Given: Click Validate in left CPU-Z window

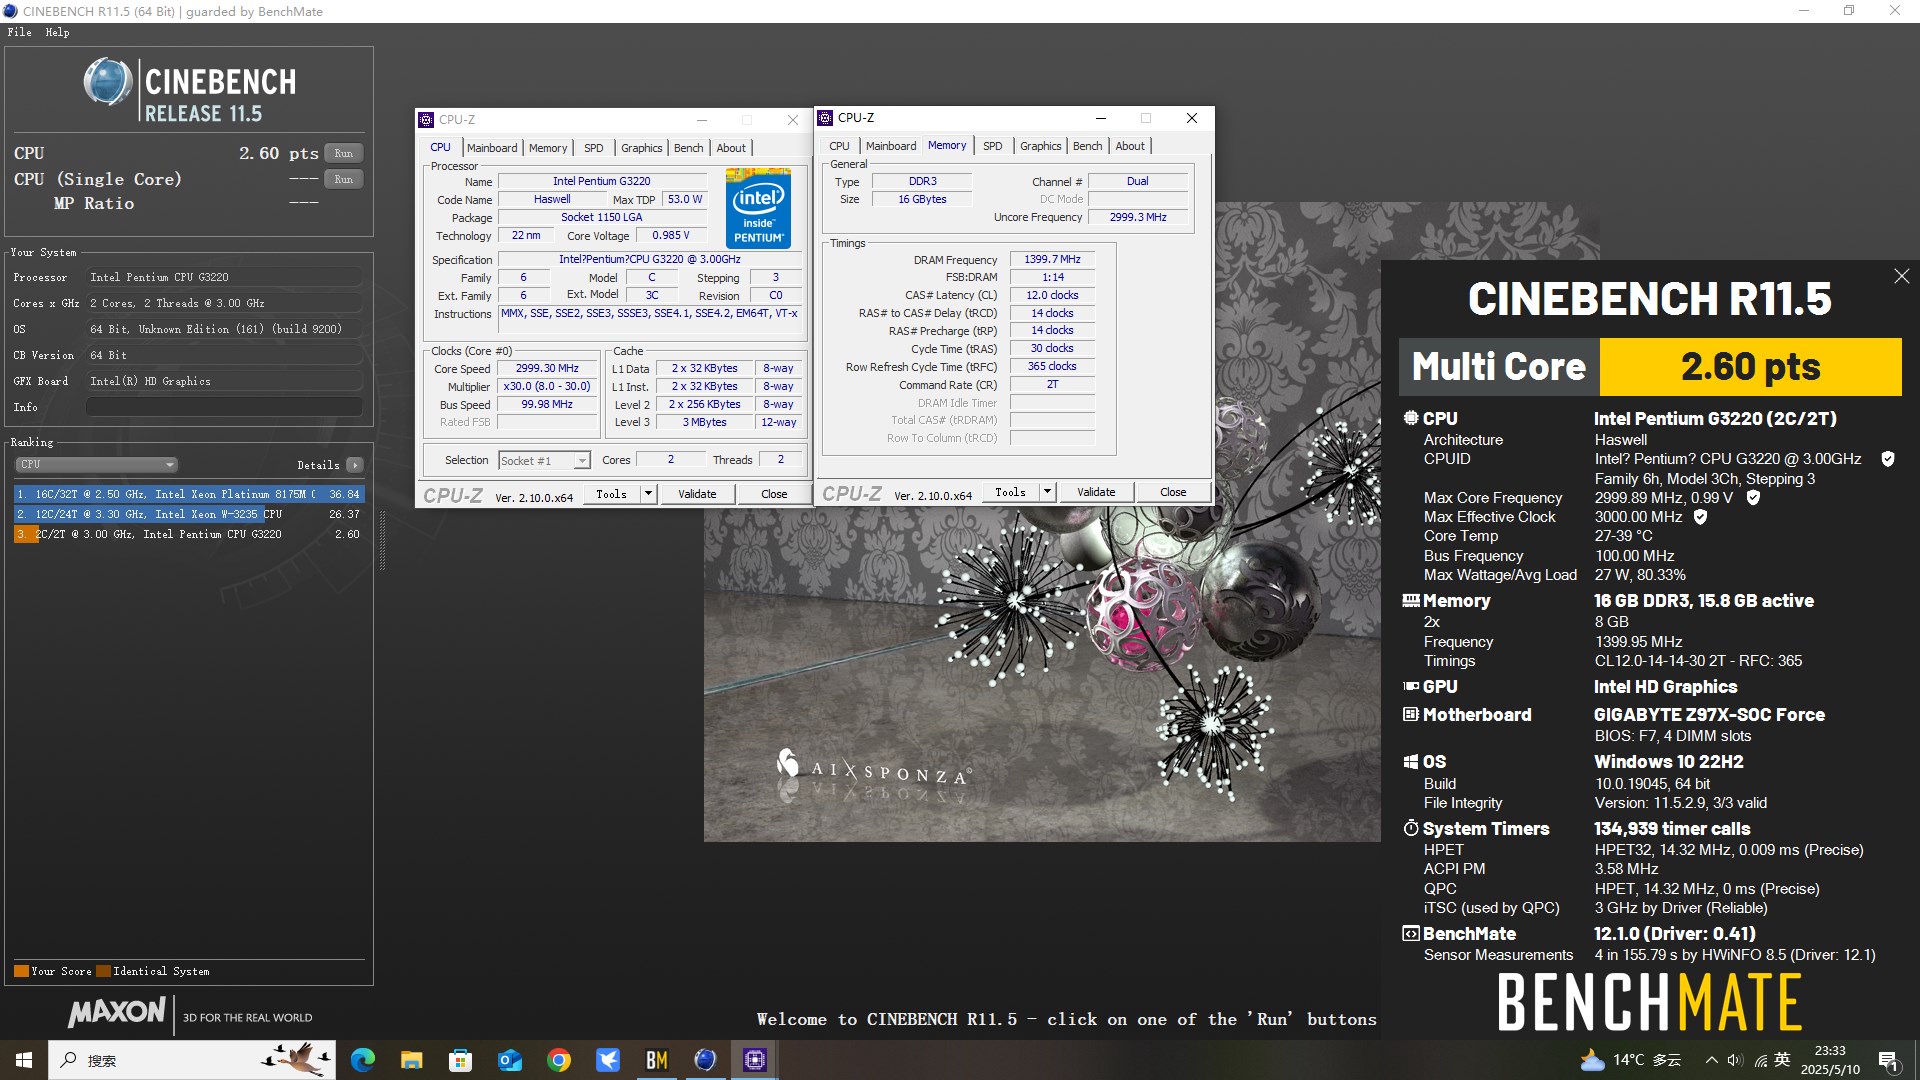Looking at the screenshot, I should [x=697, y=494].
